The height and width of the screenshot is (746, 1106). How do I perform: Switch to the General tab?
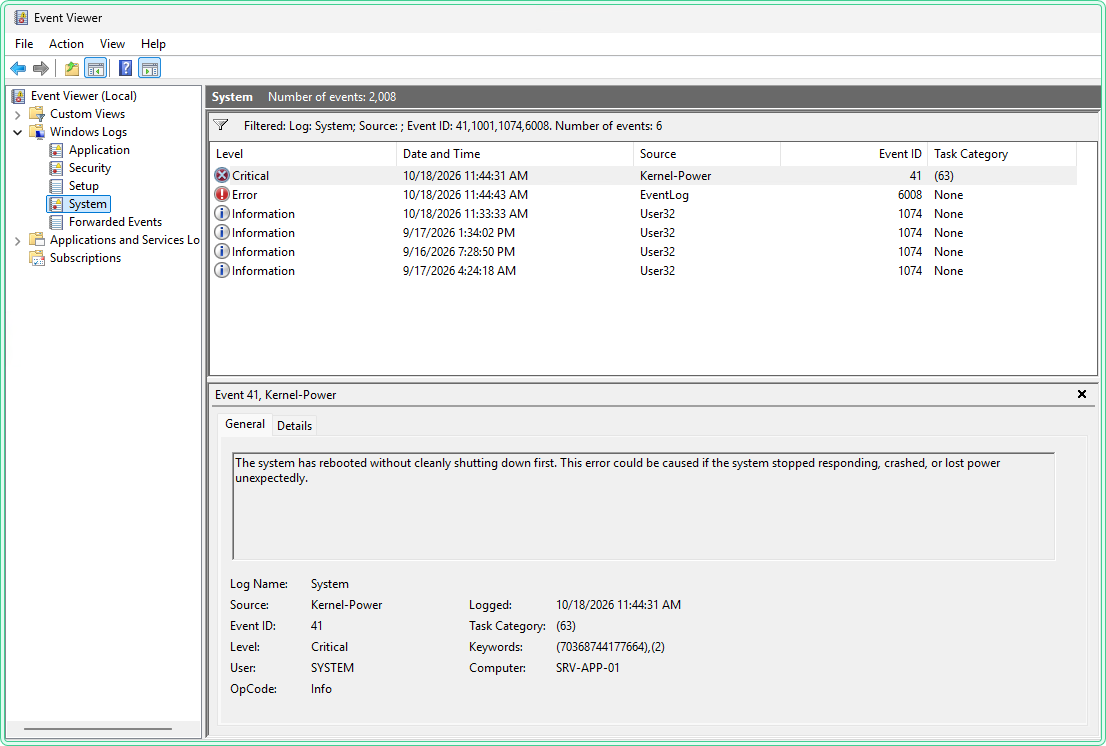(245, 424)
